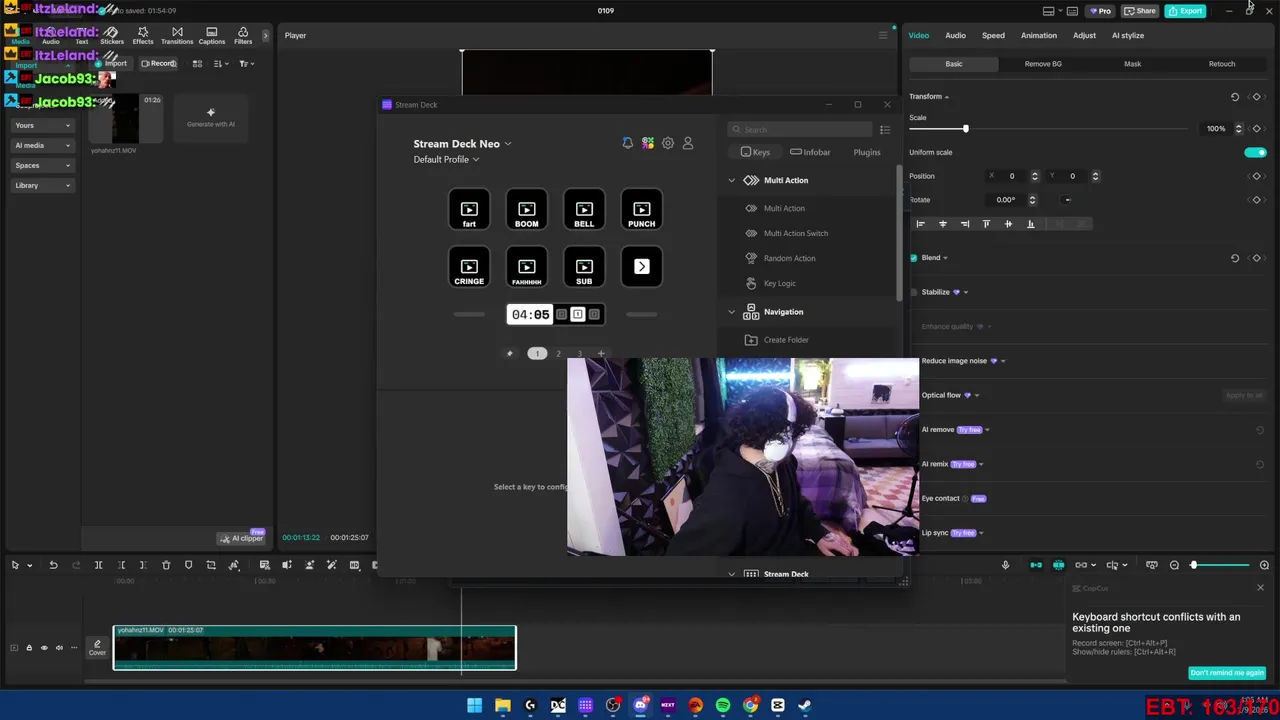Collapse the Multi Action category
1280x720 pixels.
click(x=731, y=181)
